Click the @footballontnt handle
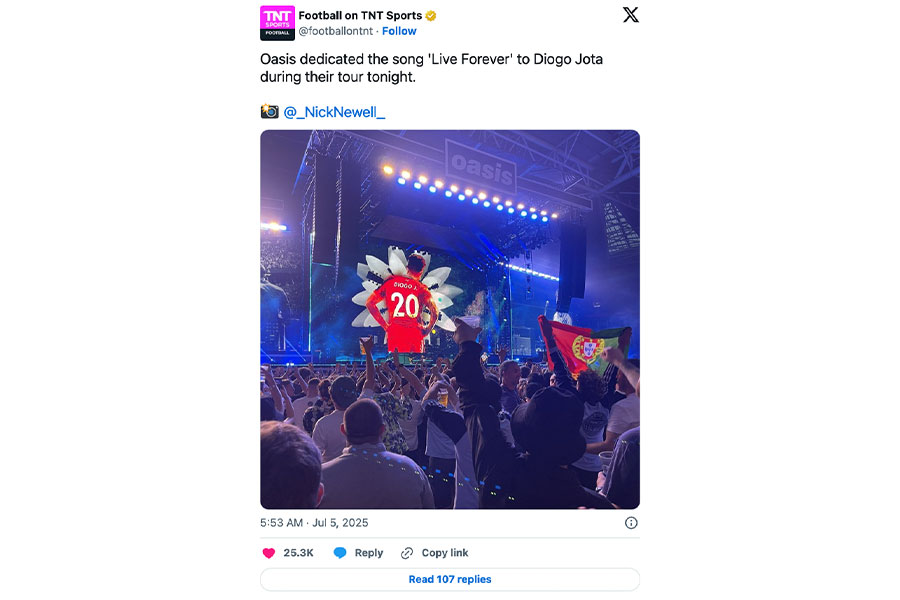Screen dimensions: 900x600 [335, 32]
